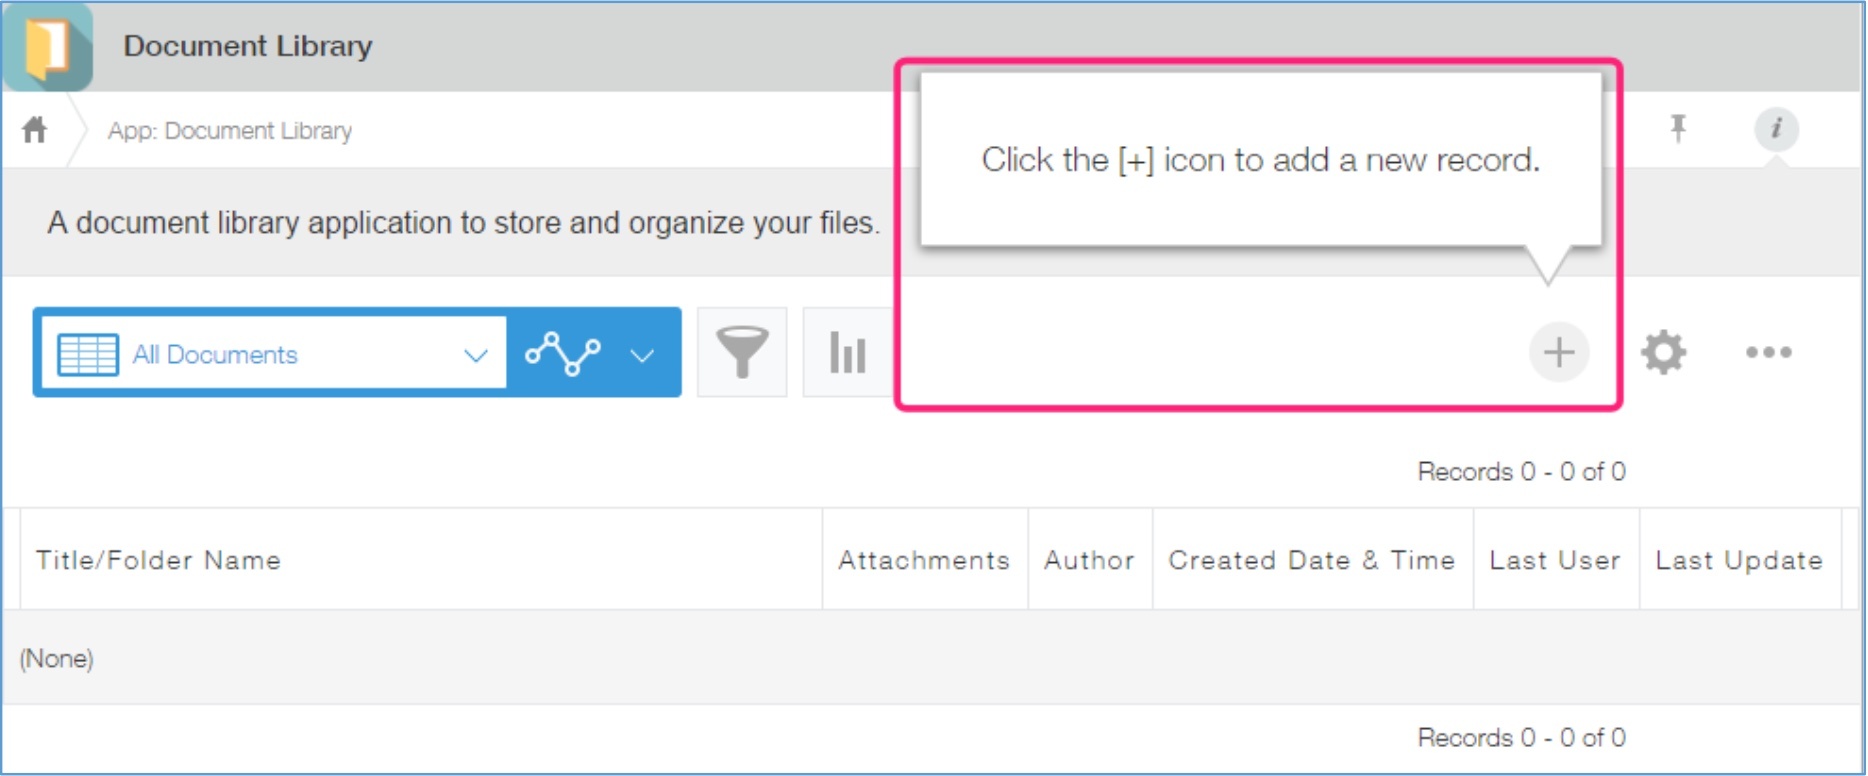Open app settings gear icon
The width and height of the screenshot is (1868, 776).
pyautogui.click(x=1663, y=352)
